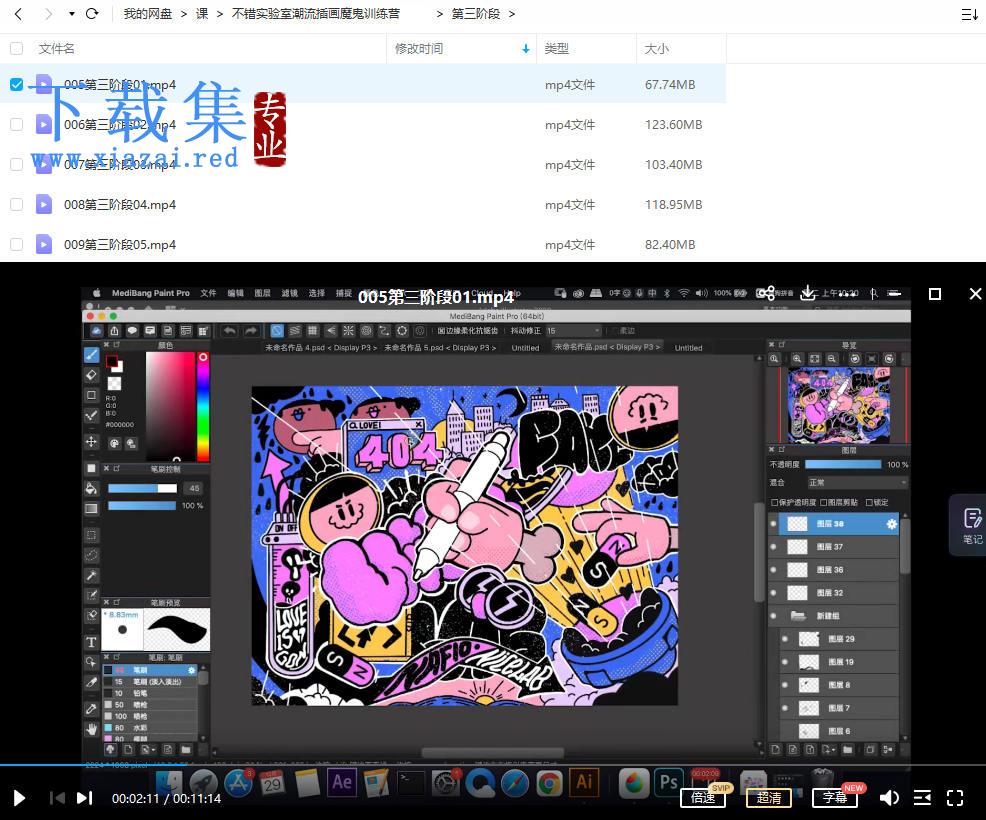Screen dimensions: 986x820
Task: Open the 不错实验室潮流插画魔鬼训练营 breadcrumb
Action: click(x=316, y=14)
